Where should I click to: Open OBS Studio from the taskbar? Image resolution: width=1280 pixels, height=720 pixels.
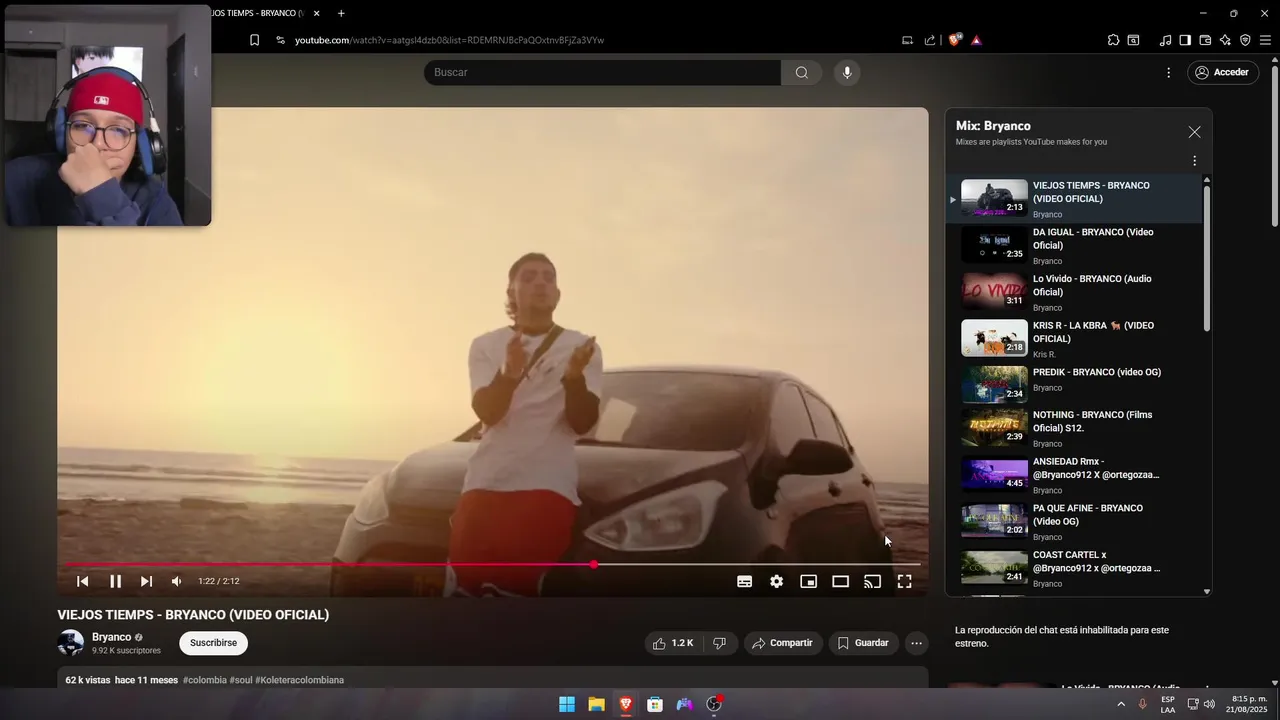(x=714, y=704)
